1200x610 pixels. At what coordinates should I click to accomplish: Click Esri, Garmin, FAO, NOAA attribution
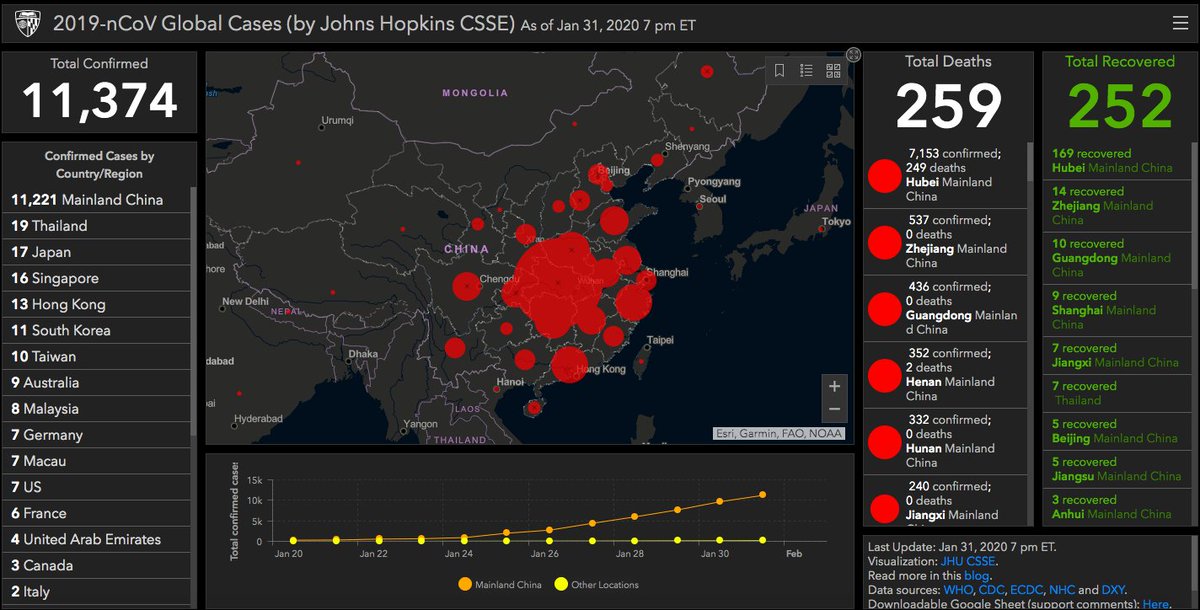point(778,433)
